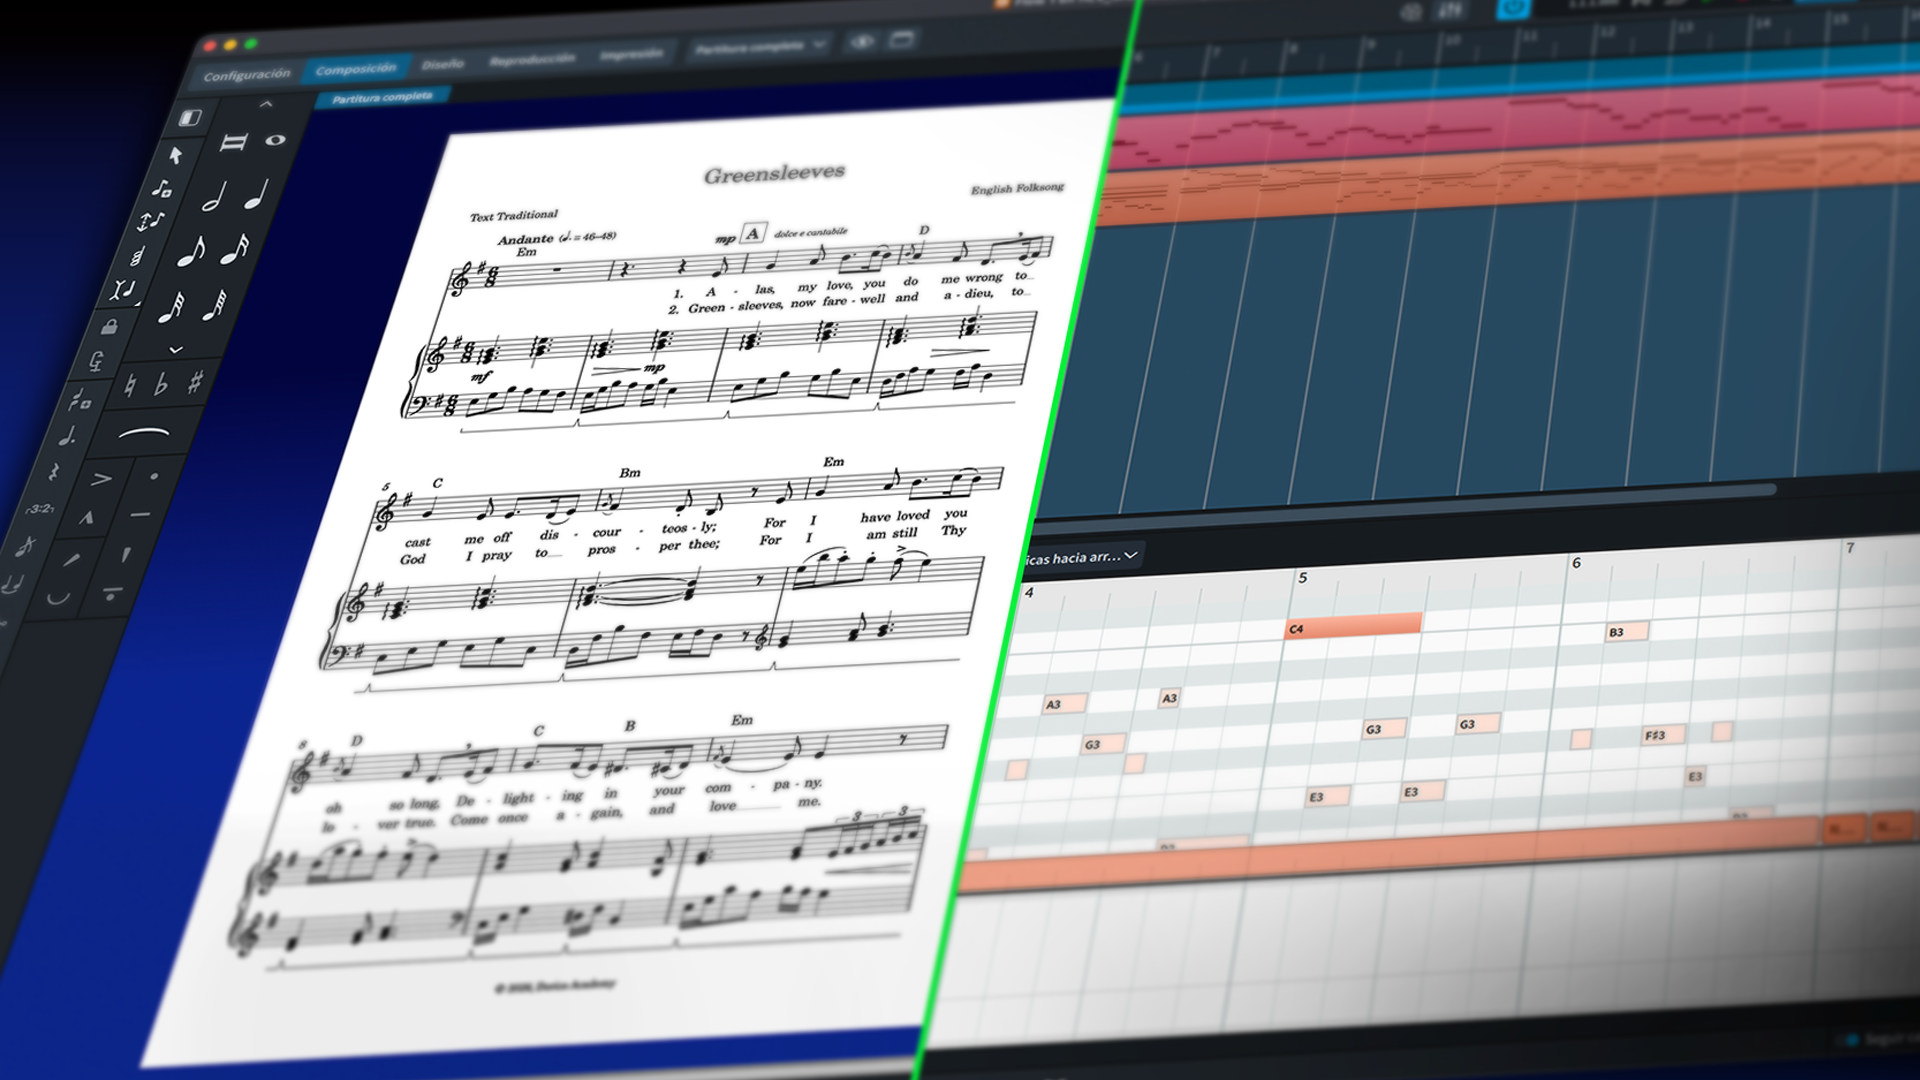Apply the flat accidental

tap(161, 384)
